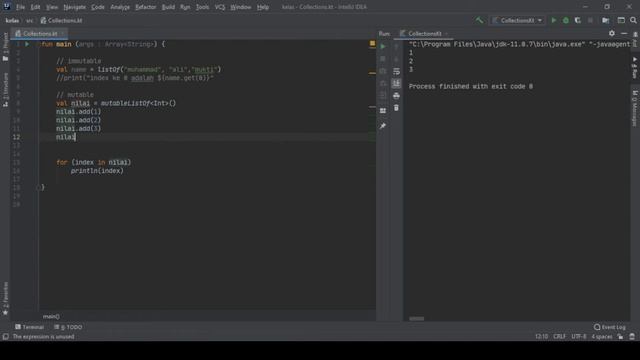The width and height of the screenshot is (640, 360).
Task: Open the Build menu
Action: coord(168,7)
